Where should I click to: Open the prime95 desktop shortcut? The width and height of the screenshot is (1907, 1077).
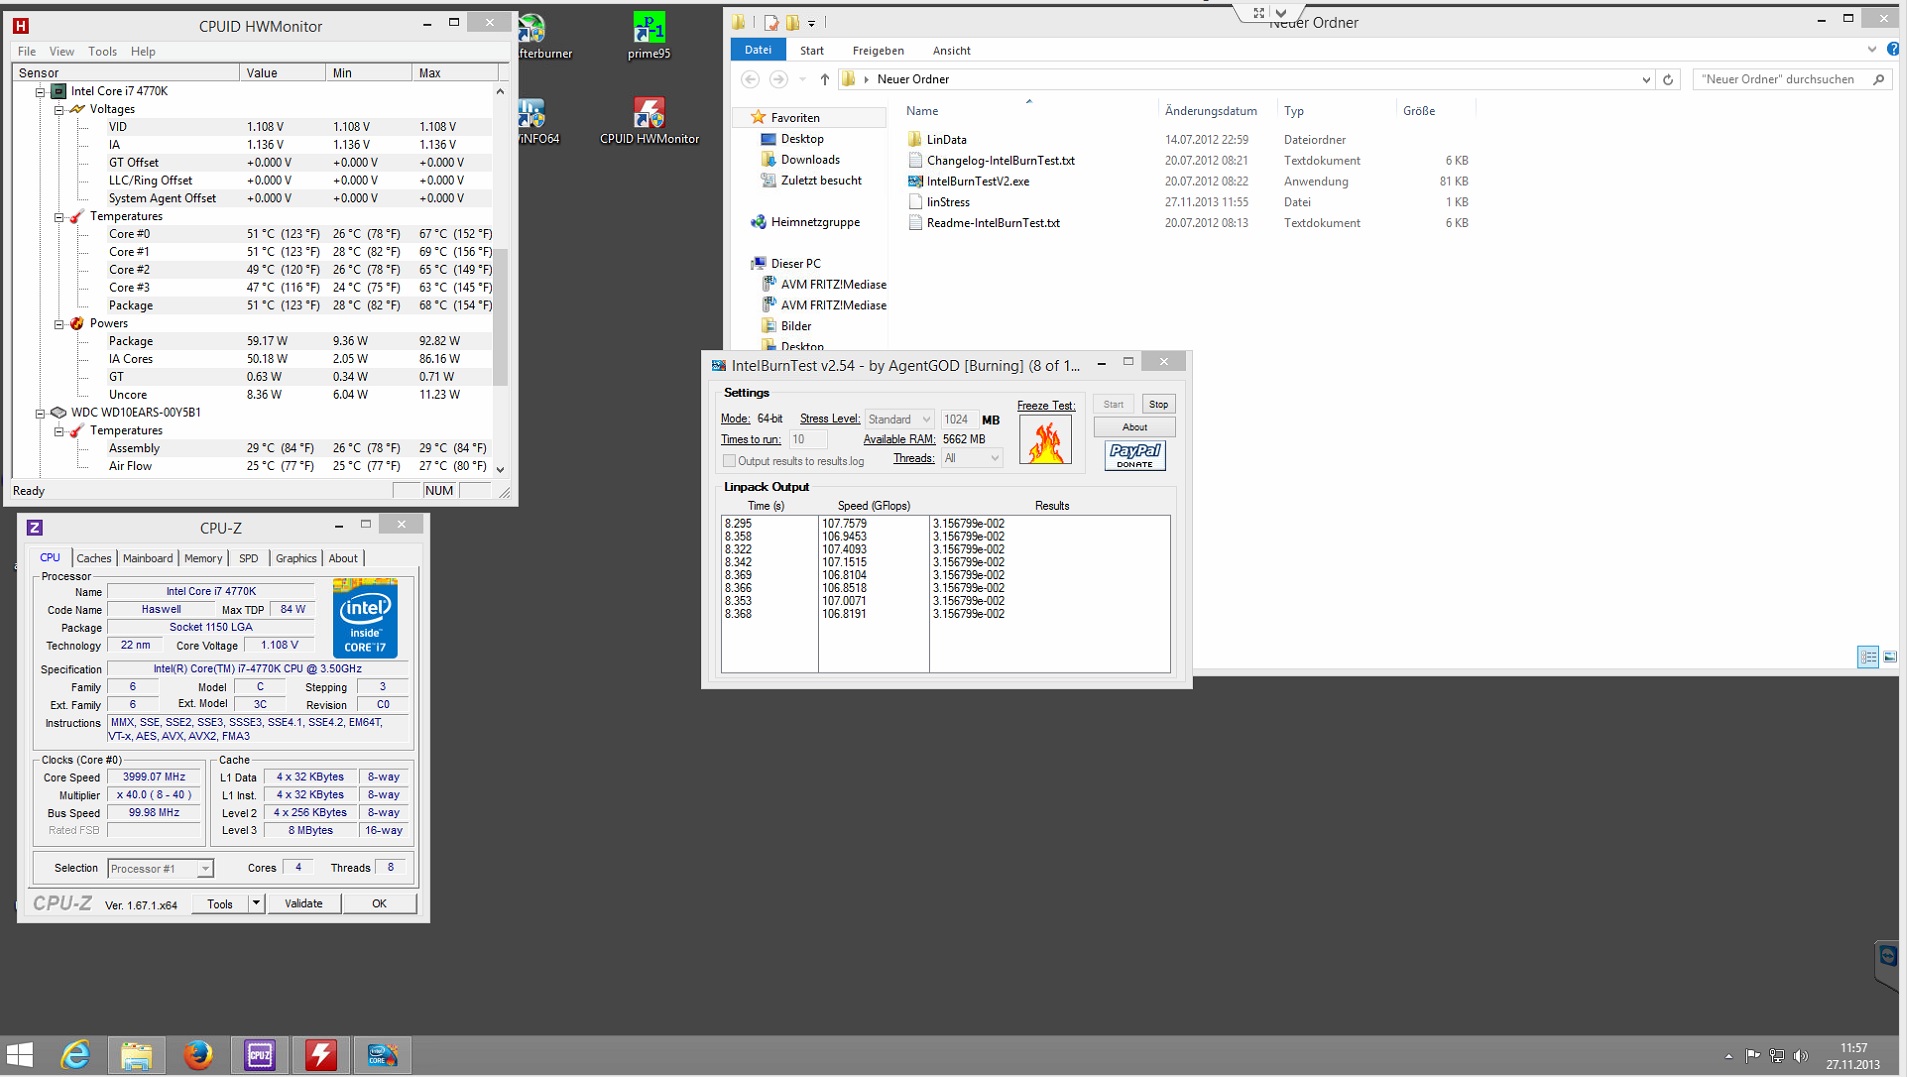(x=649, y=36)
